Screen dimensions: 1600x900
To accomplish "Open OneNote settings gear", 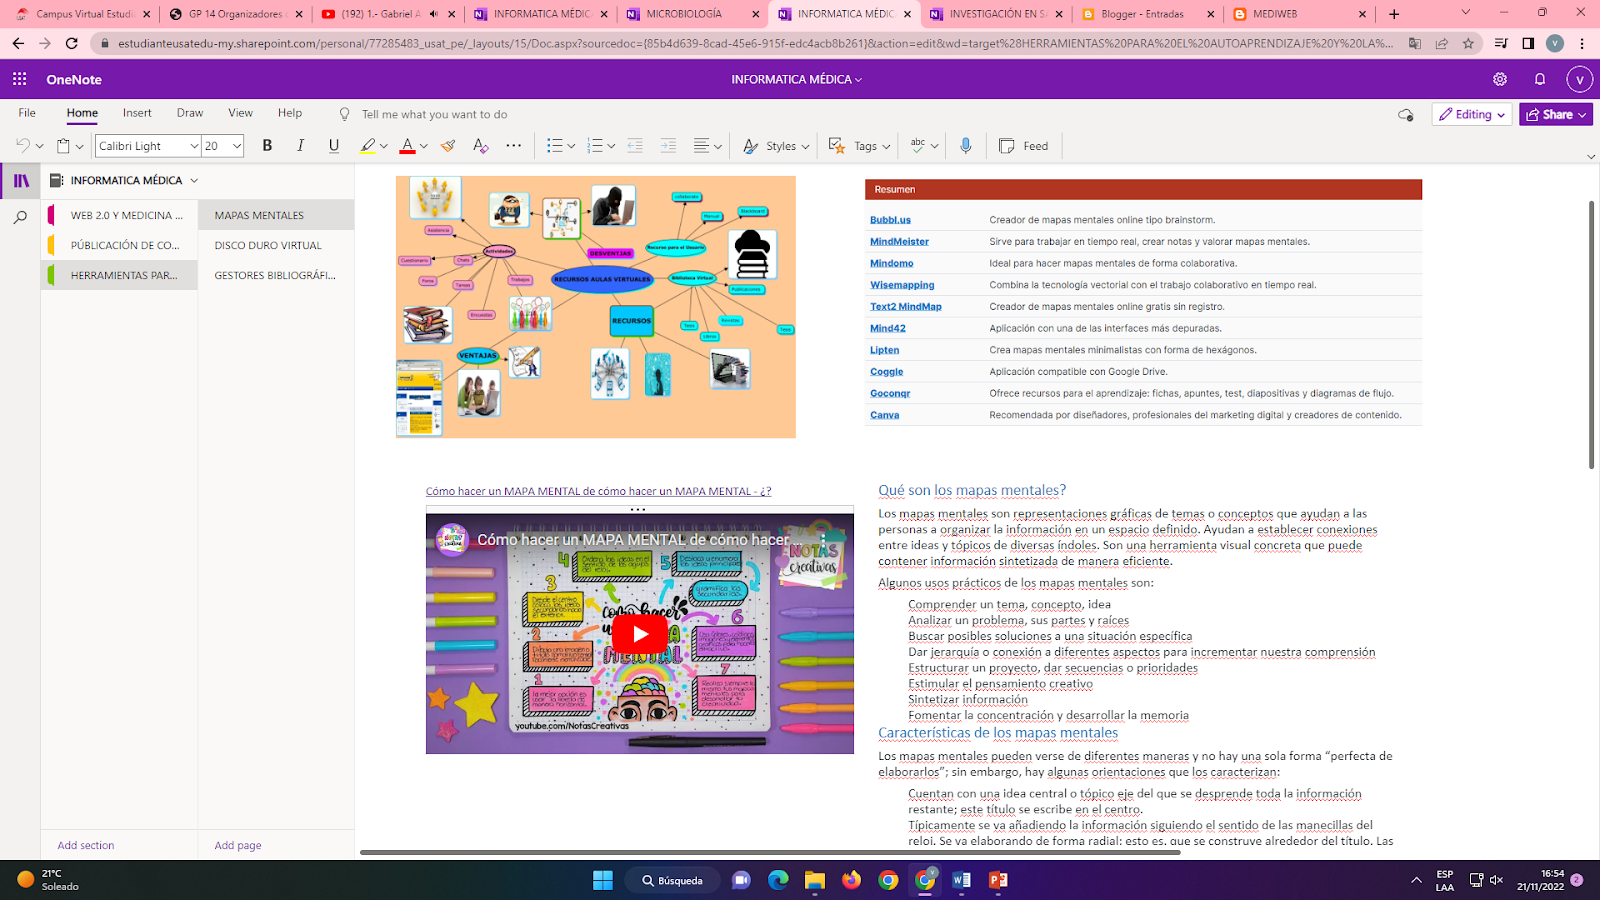I will (1500, 79).
